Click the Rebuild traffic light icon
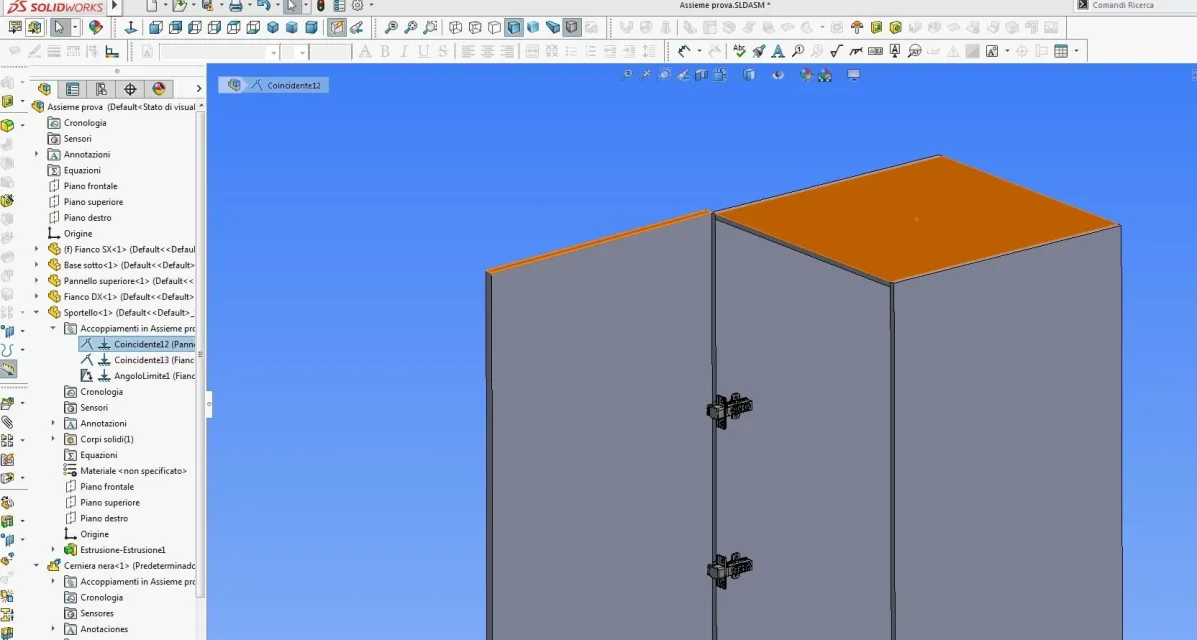Screen dimensions: 1197x640 [x=321, y=5]
